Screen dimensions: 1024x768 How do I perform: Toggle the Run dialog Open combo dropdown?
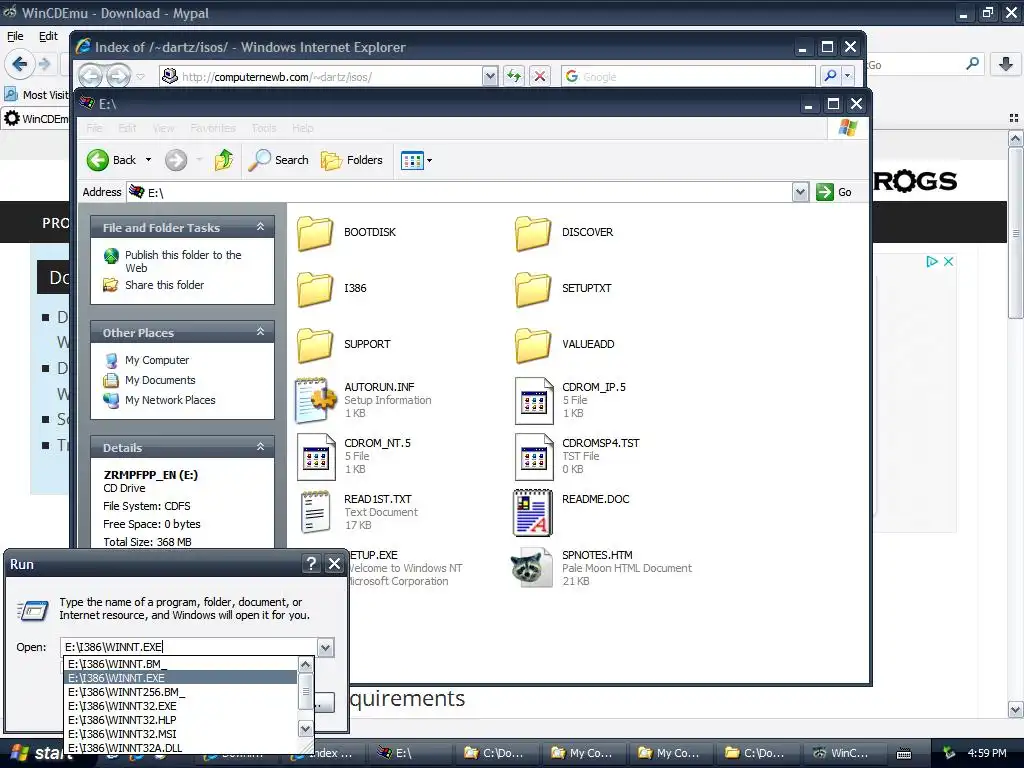pos(325,647)
